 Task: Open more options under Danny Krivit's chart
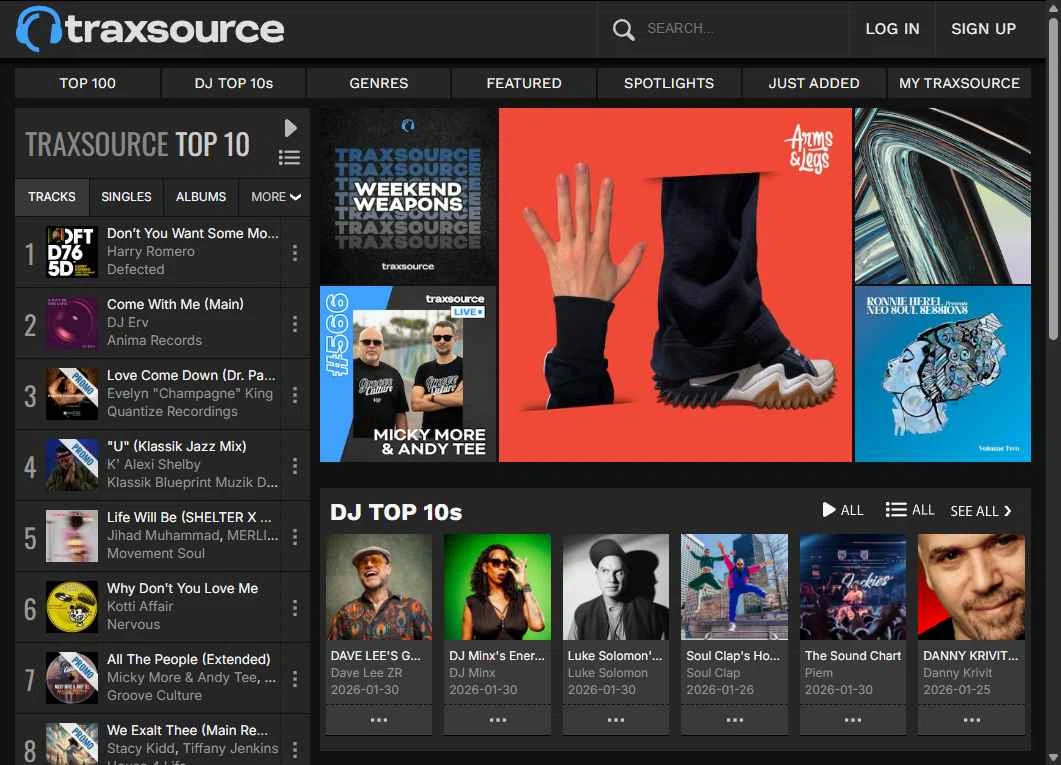click(971, 720)
